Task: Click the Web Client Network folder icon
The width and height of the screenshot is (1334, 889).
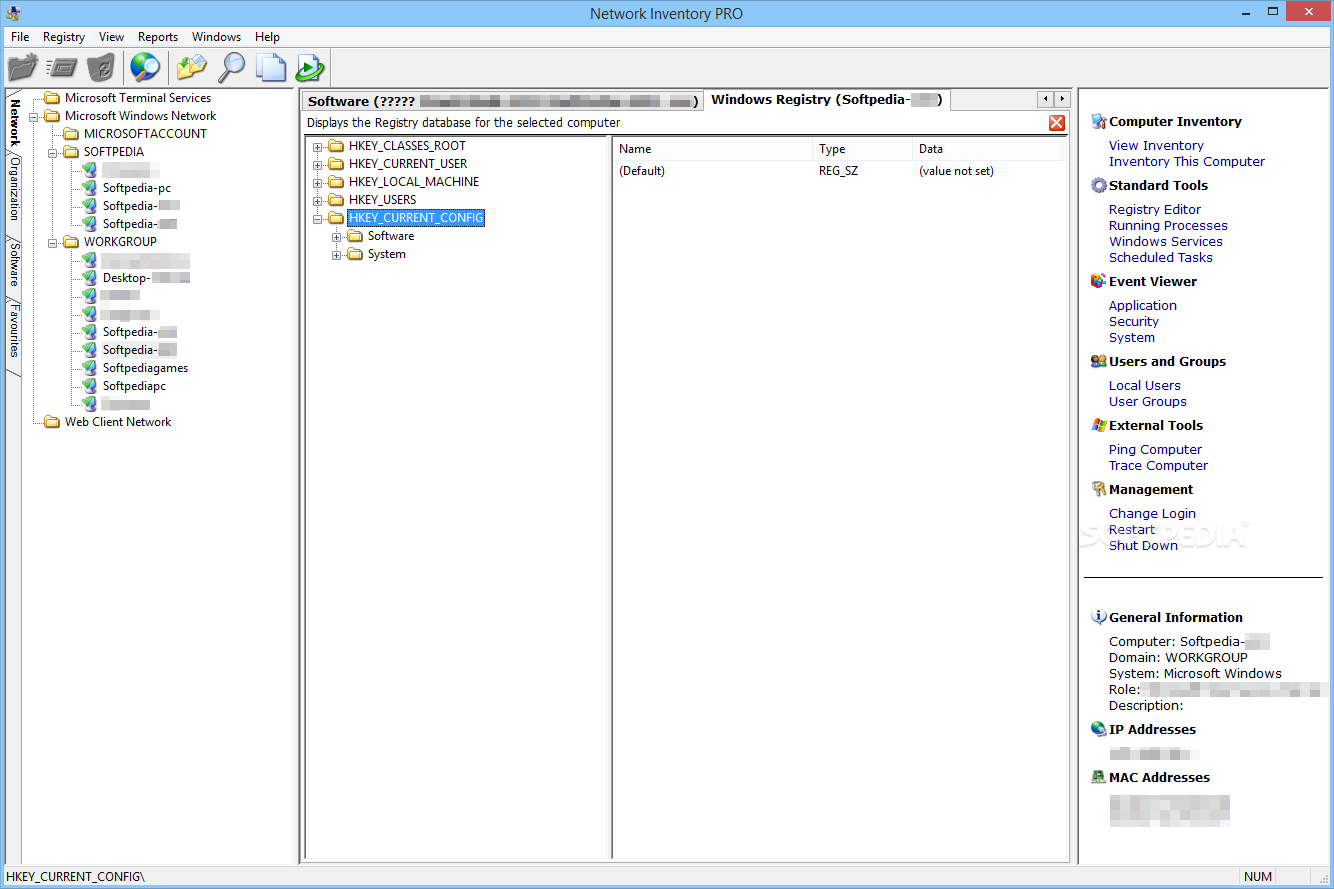Action: tap(52, 422)
